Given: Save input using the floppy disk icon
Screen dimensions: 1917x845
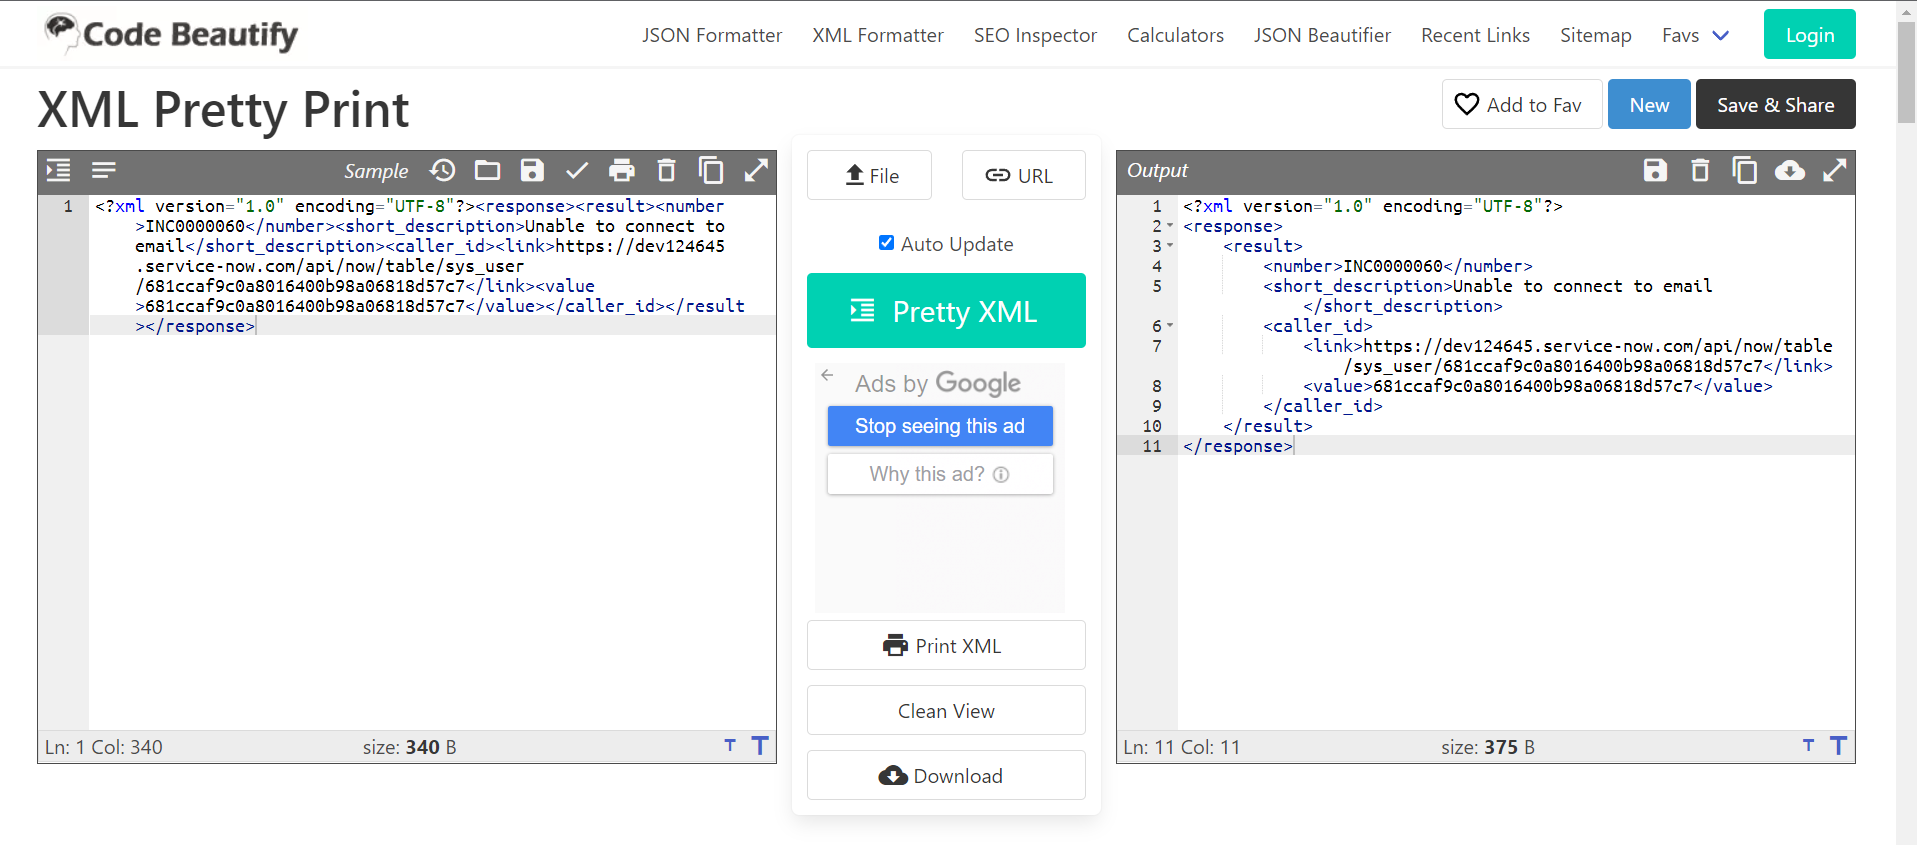Looking at the screenshot, I should (x=532, y=170).
